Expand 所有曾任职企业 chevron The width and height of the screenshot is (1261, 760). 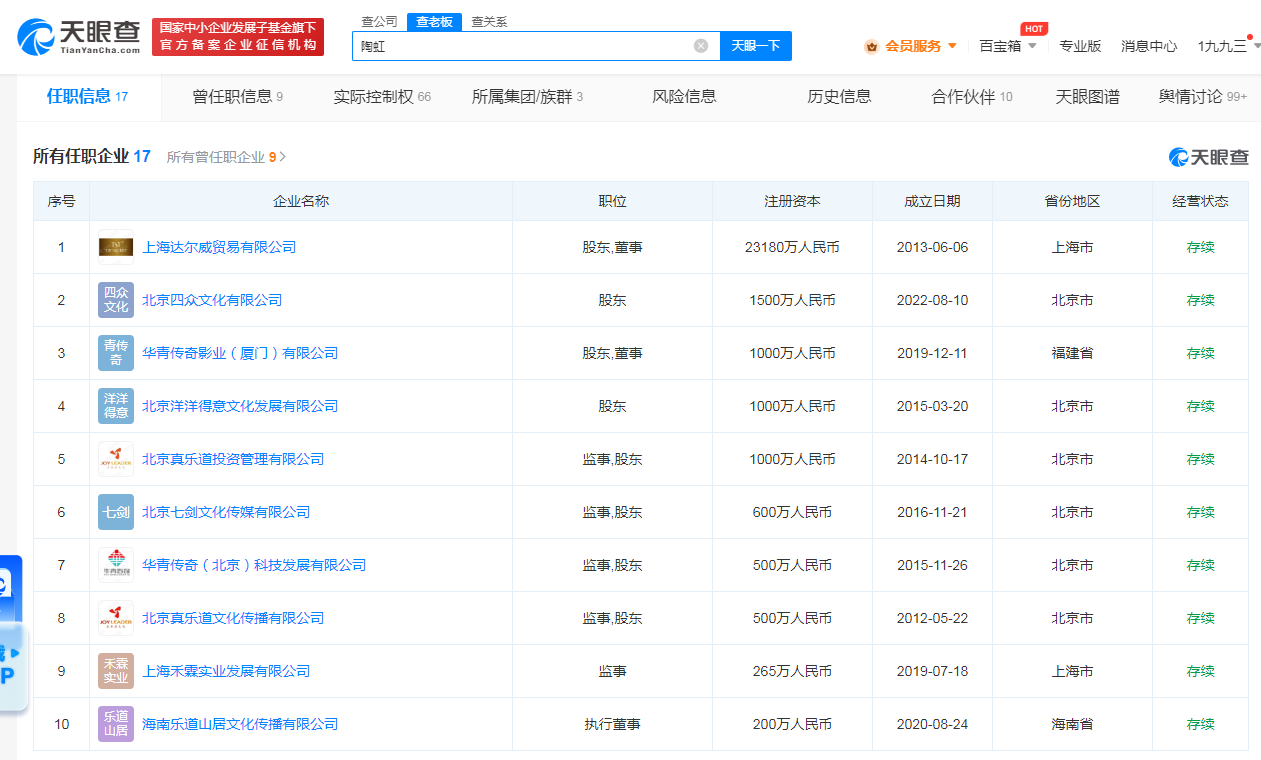(x=283, y=157)
